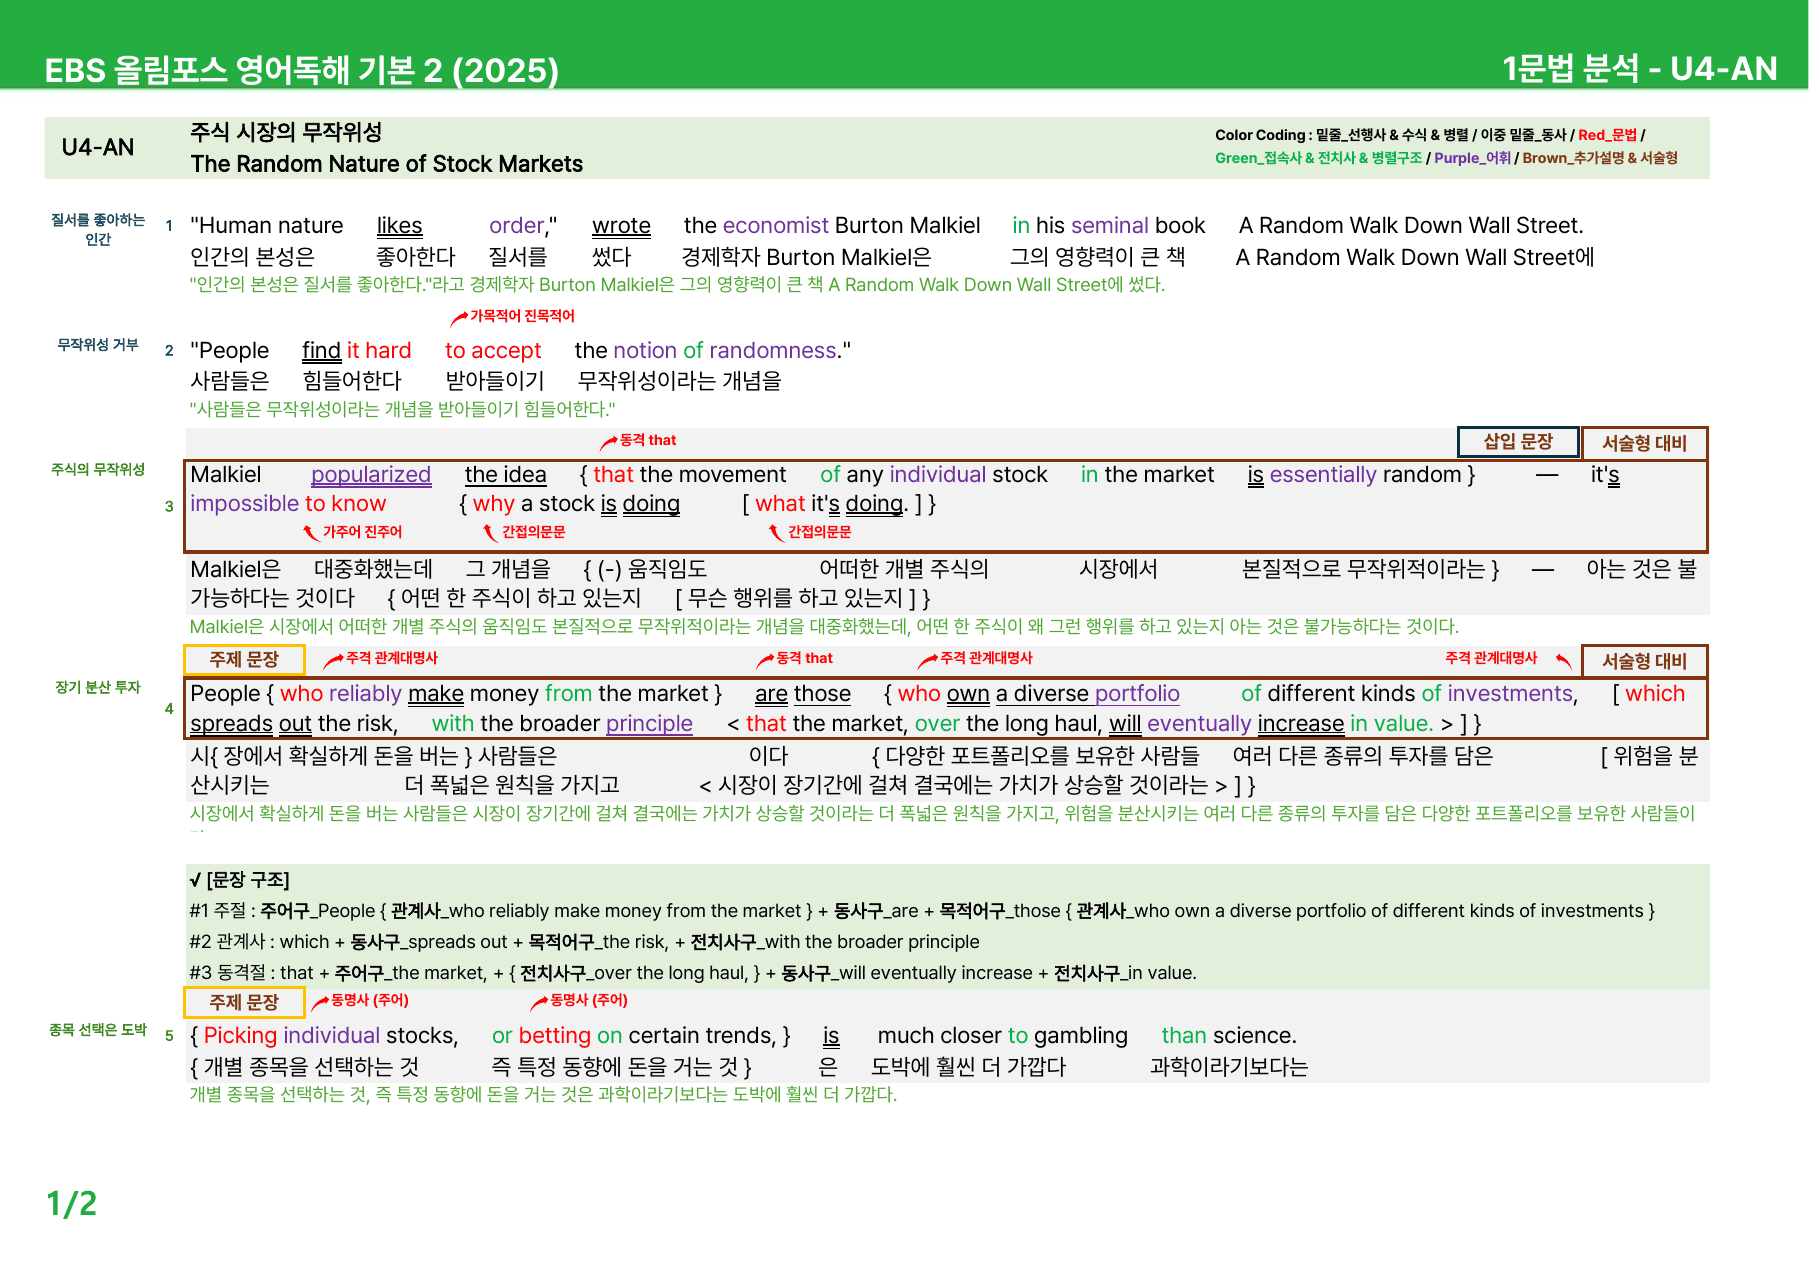Screen dimensions: 1809x1279
Task: Click the purple word "seminal"
Action: [1110, 226]
